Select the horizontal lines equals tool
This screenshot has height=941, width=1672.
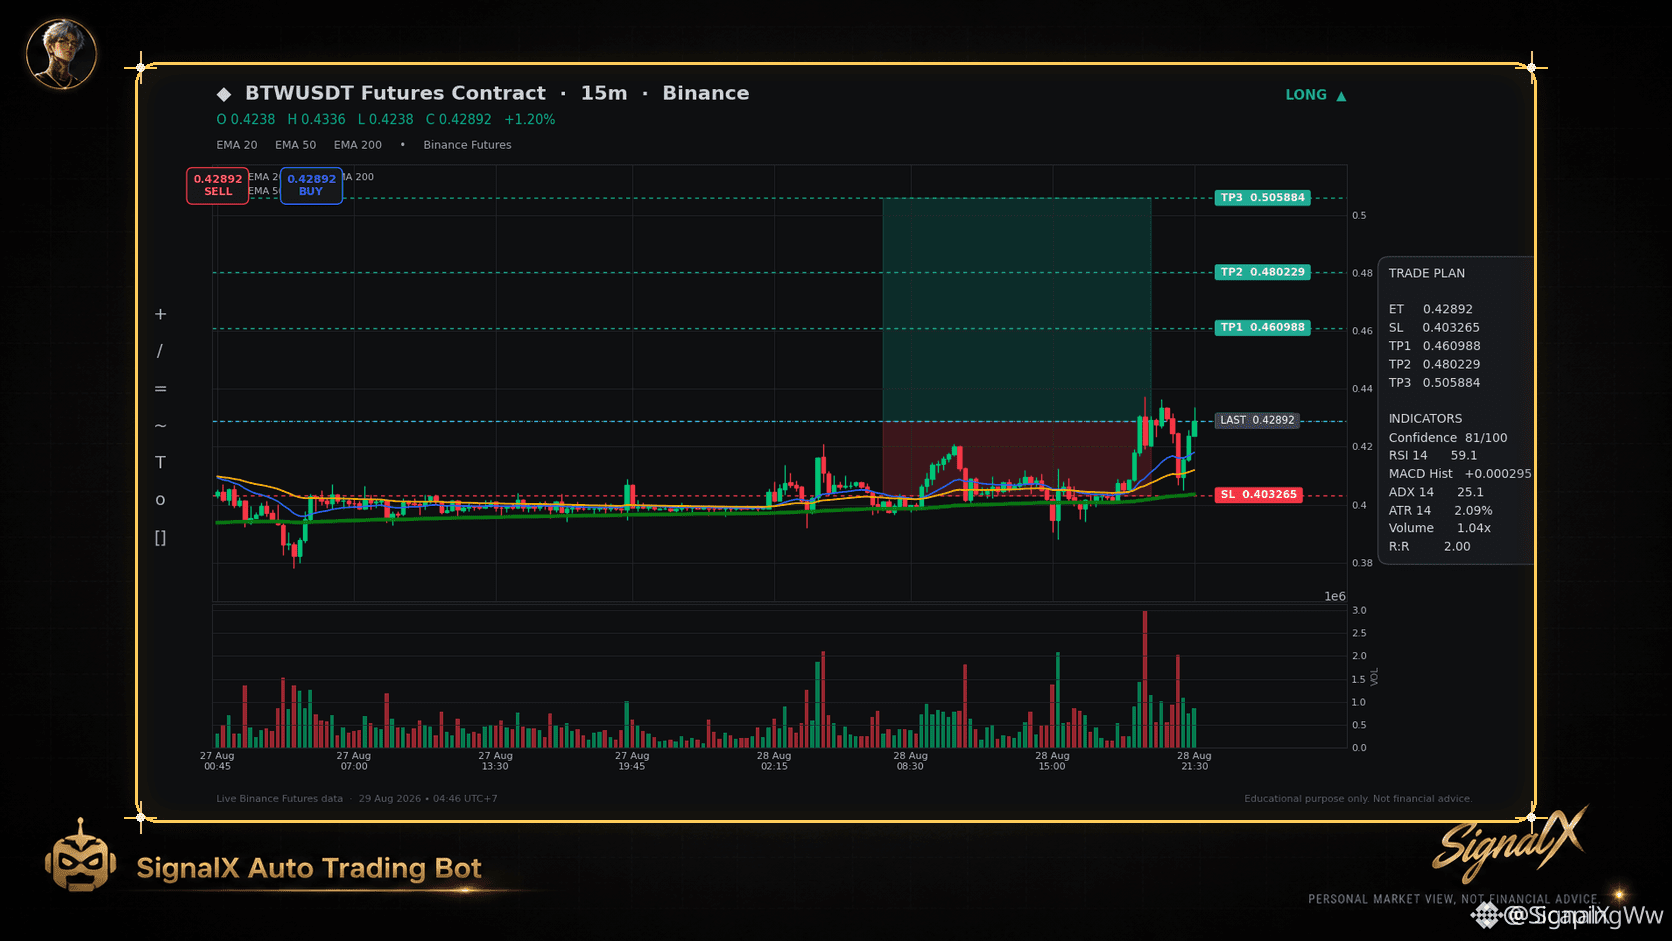pos(160,388)
